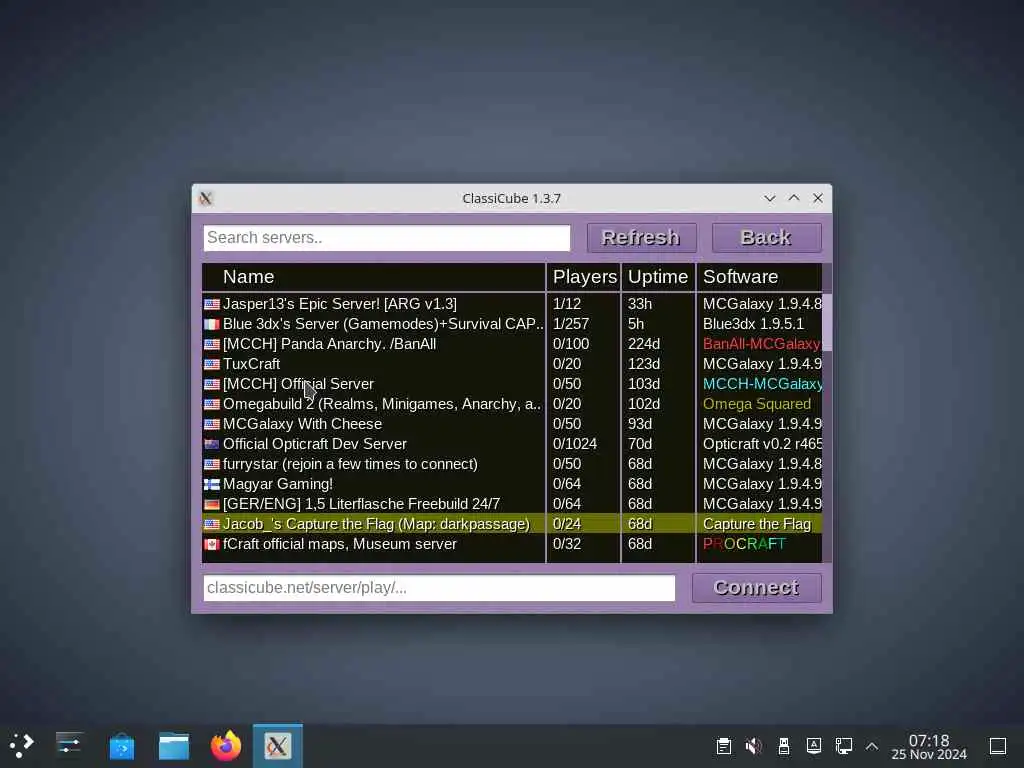Open the Dolphin file manager taskbar icon

tap(174, 746)
